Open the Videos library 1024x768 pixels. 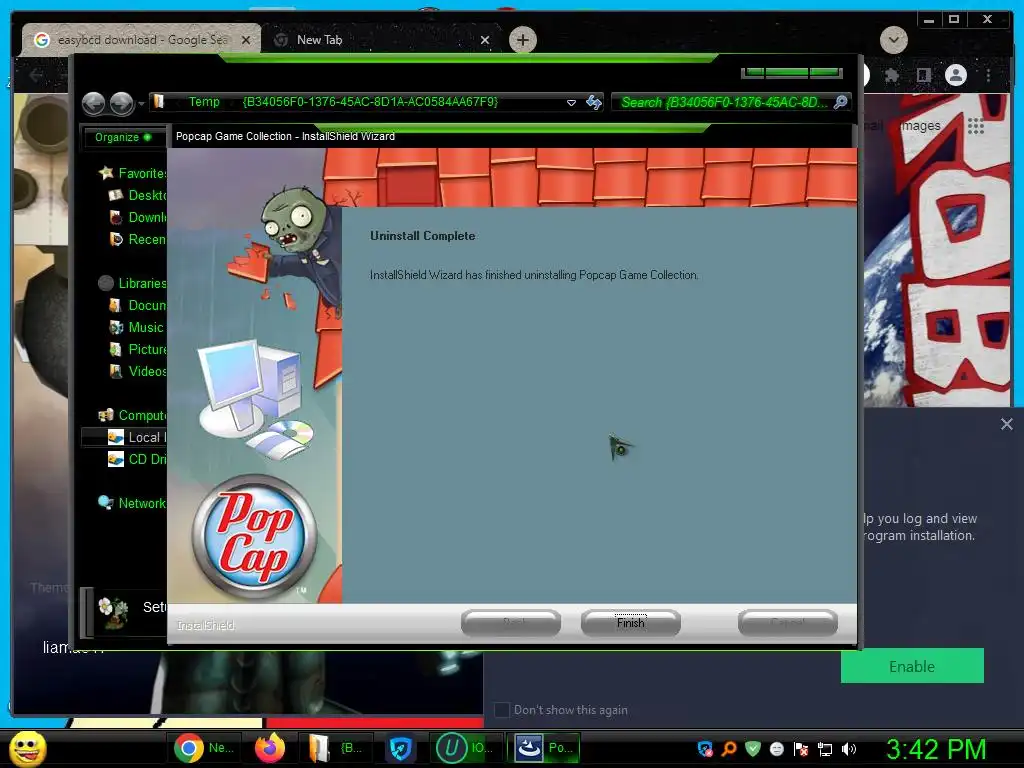click(x=138, y=371)
